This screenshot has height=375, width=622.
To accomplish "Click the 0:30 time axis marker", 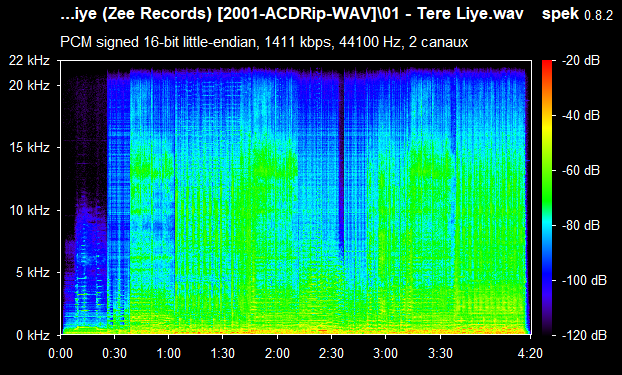I will [114, 353].
